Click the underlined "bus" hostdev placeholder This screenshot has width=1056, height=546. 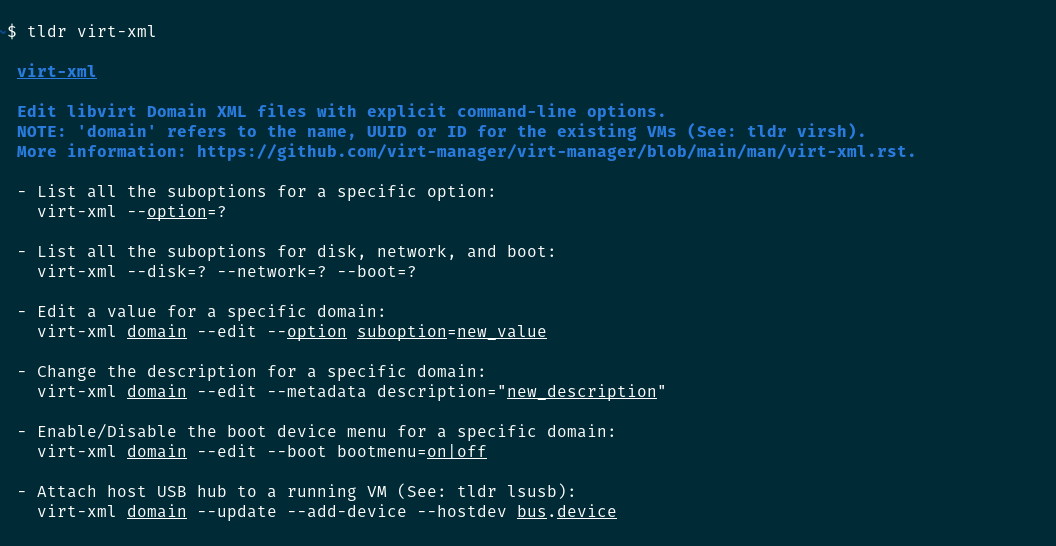[x=531, y=512]
